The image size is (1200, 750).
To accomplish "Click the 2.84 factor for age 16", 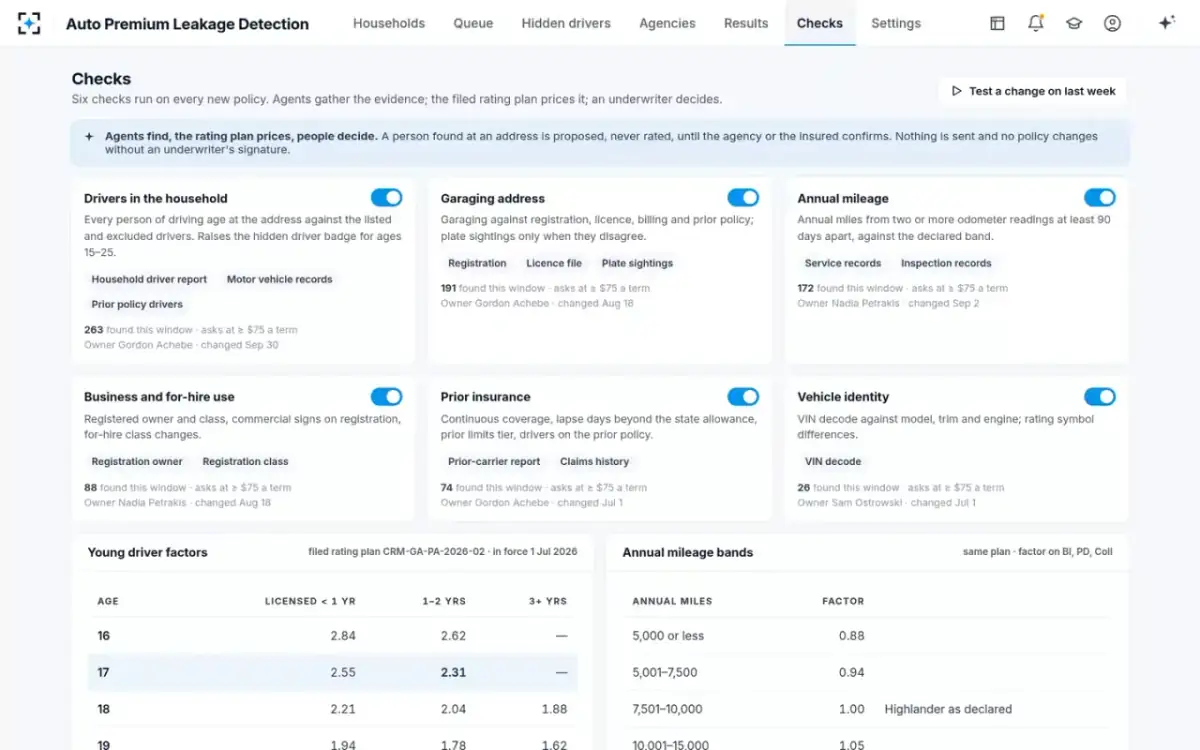I will 343,636.
